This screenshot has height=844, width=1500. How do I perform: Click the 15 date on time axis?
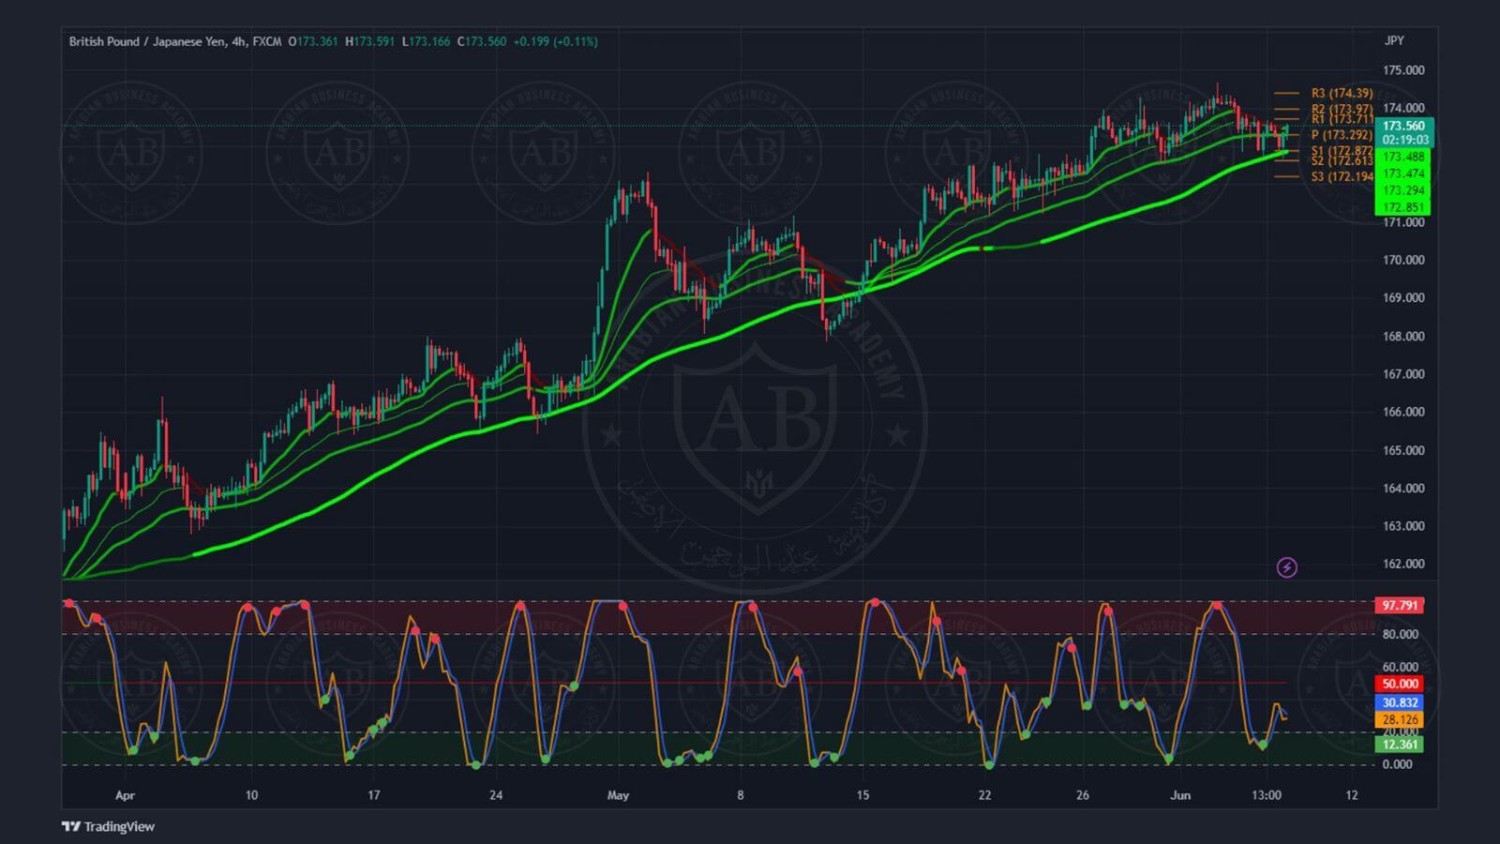coord(863,796)
